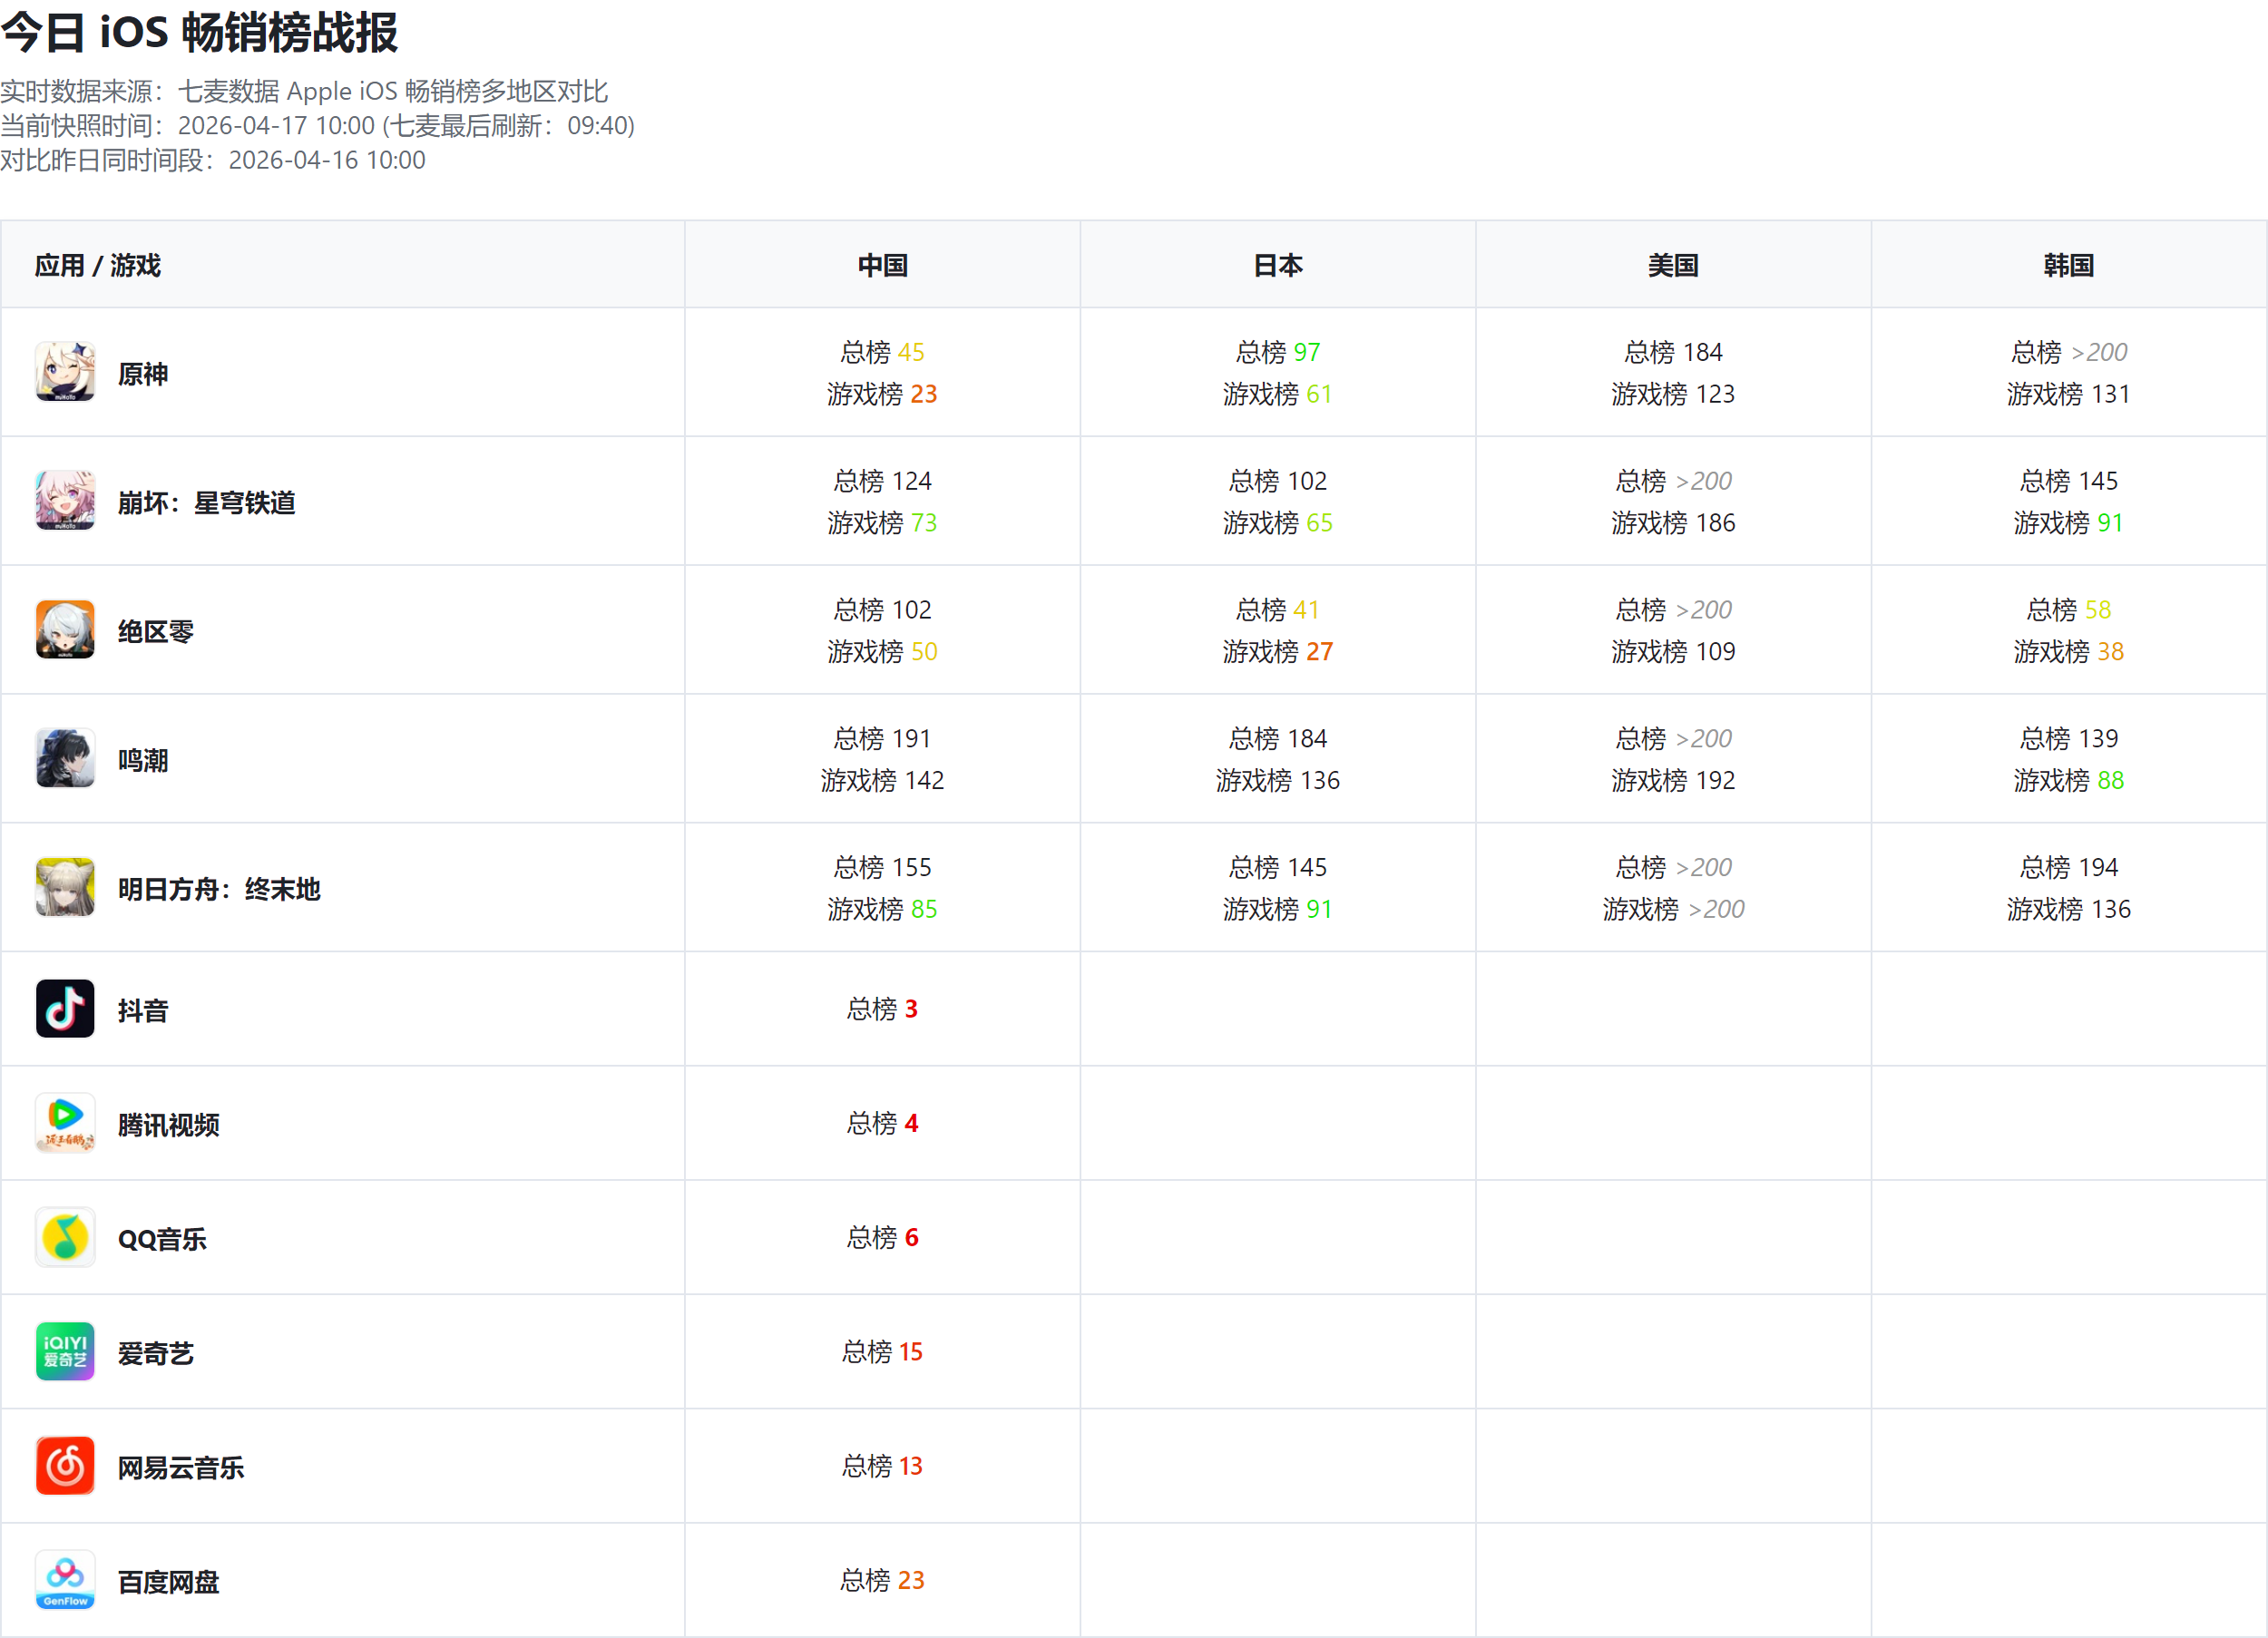Click the 绝区零 game icon
The image size is (2268, 1638).
(65, 630)
